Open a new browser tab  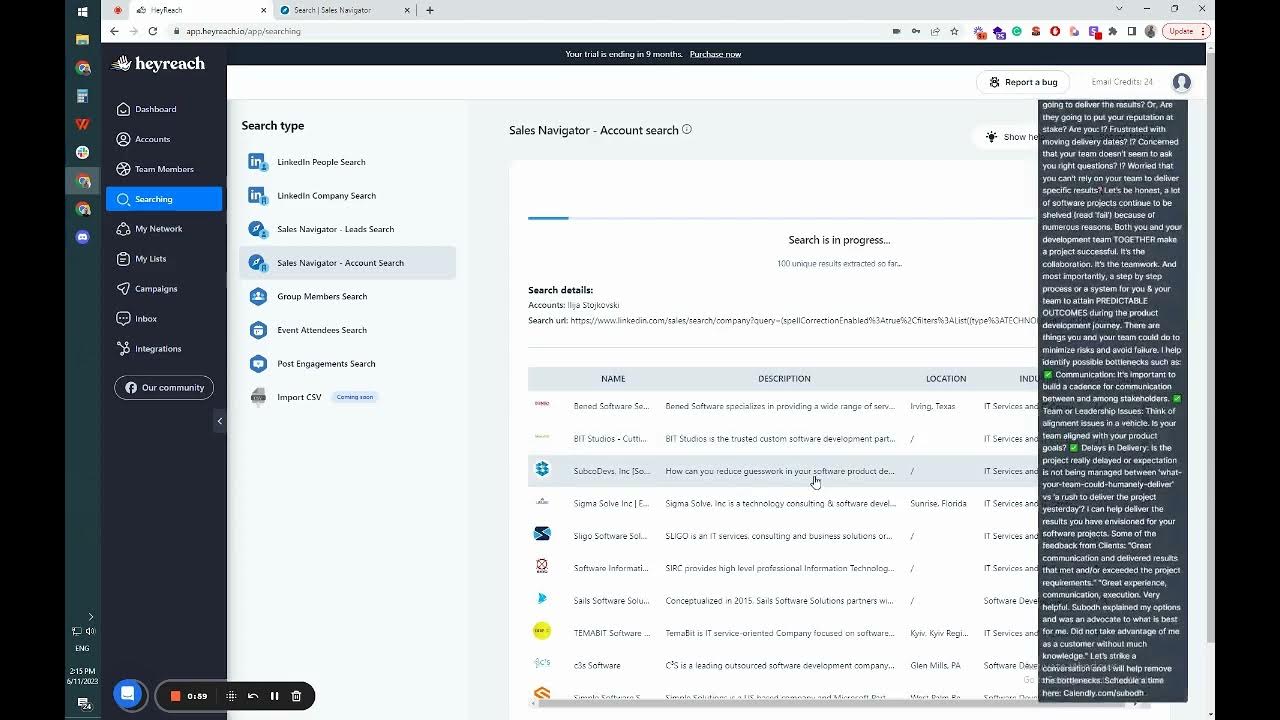click(430, 10)
